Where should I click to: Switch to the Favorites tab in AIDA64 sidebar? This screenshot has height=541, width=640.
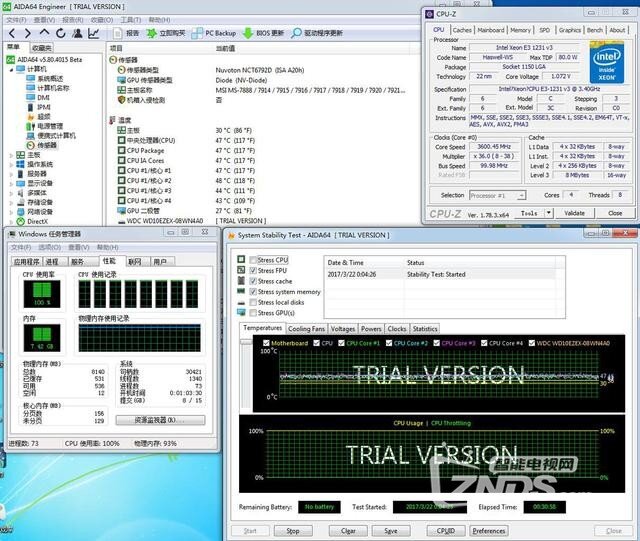click(42, 48)
